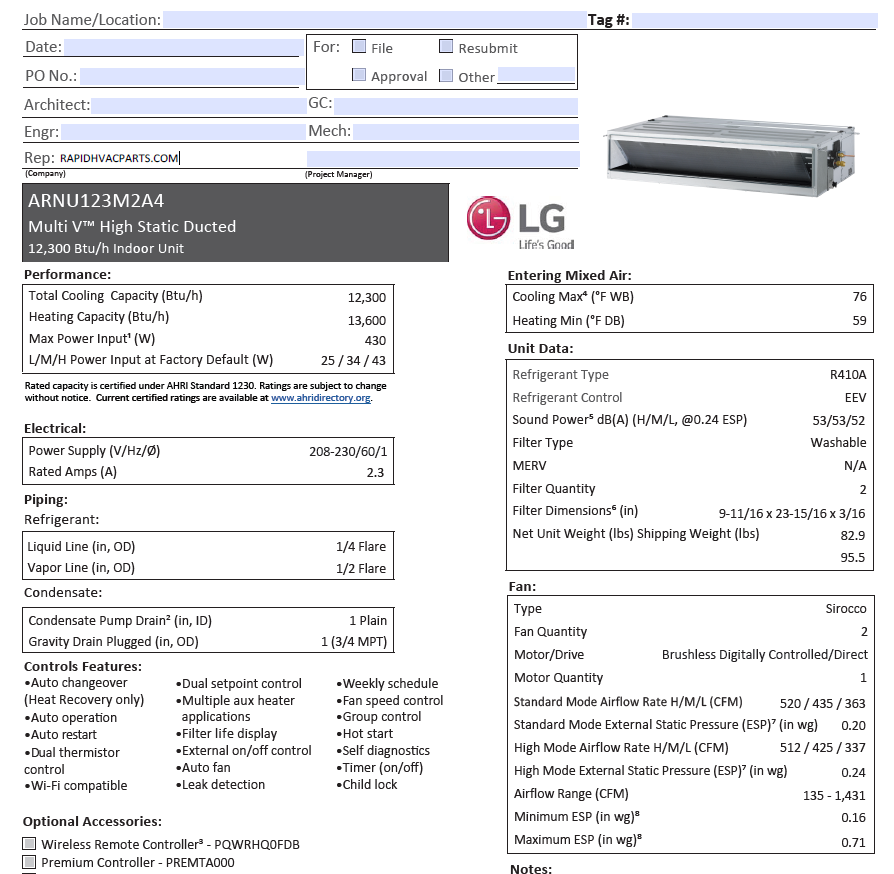This screenshot has width=894, height=874.
Task: Click the Power Supply value 208-230/60/1
Action: click(x=348, y=452)
